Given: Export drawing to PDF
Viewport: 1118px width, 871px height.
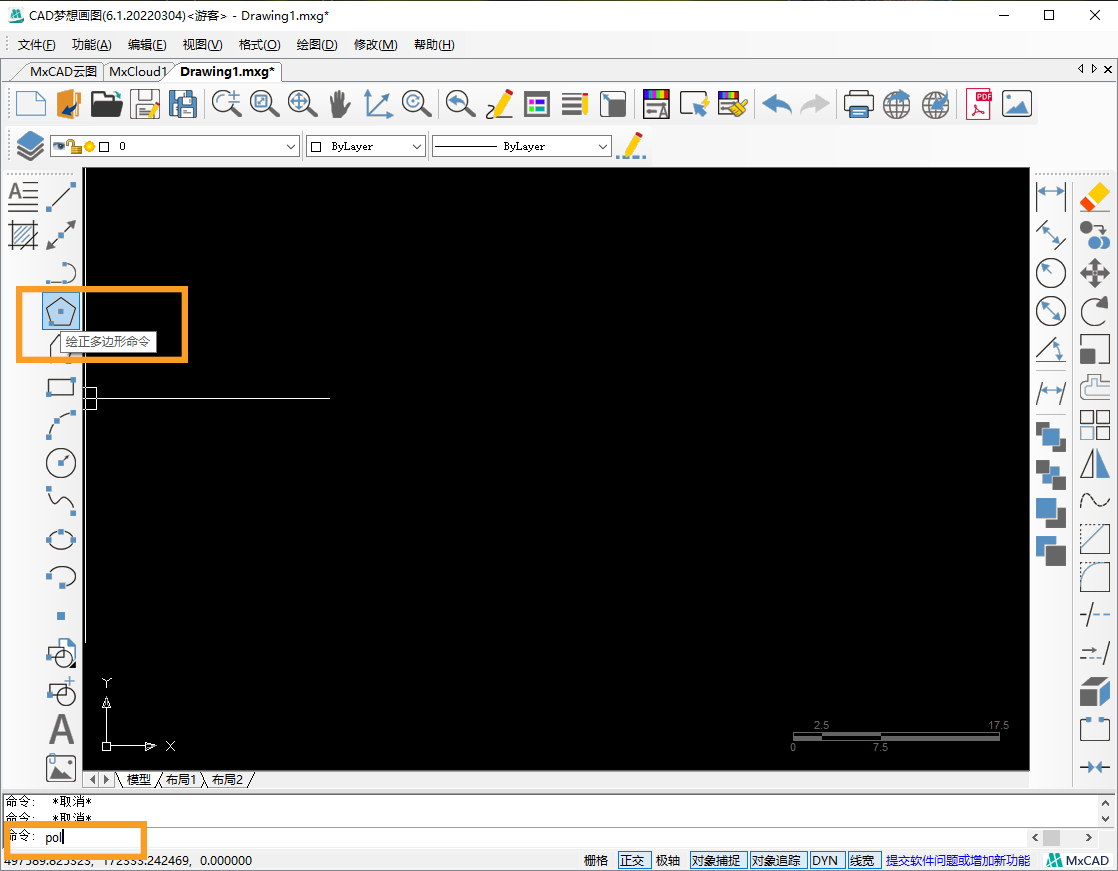Looking at the screenshot, I should click(x=978, y=104).
